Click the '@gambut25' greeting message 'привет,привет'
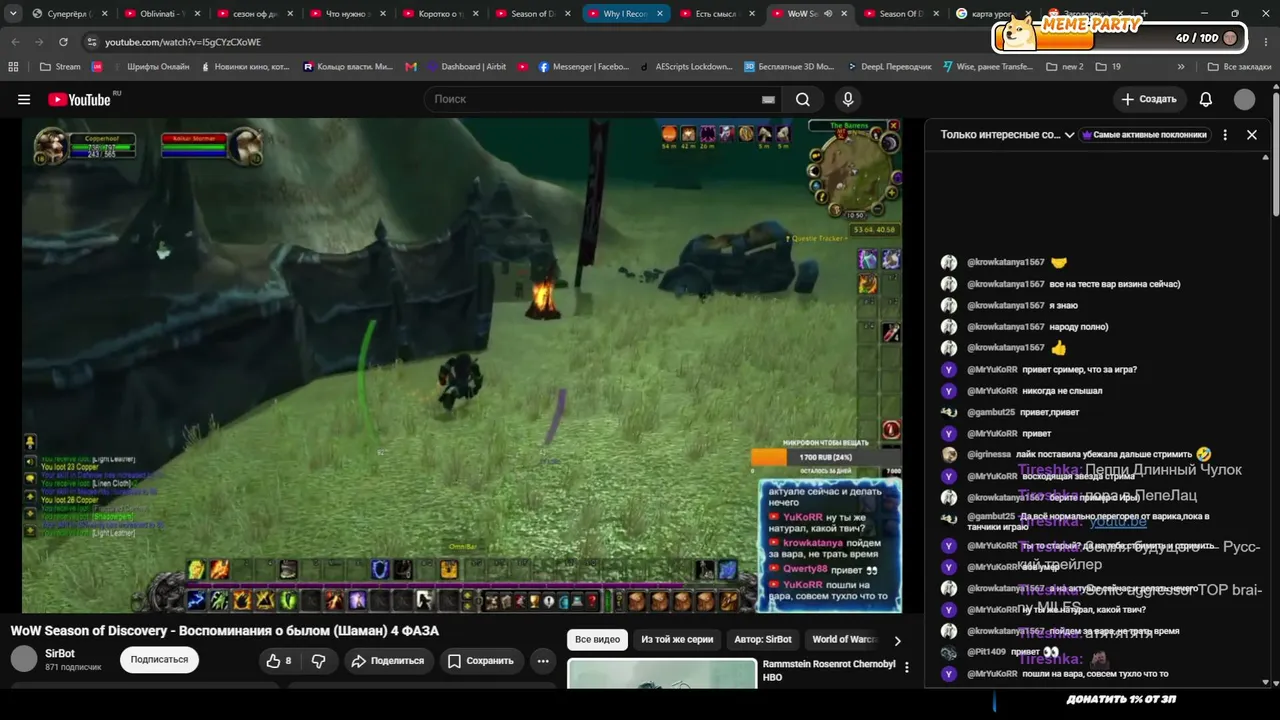Image resolution: width=1280 pixels, height=720 pixels. 1051,412
